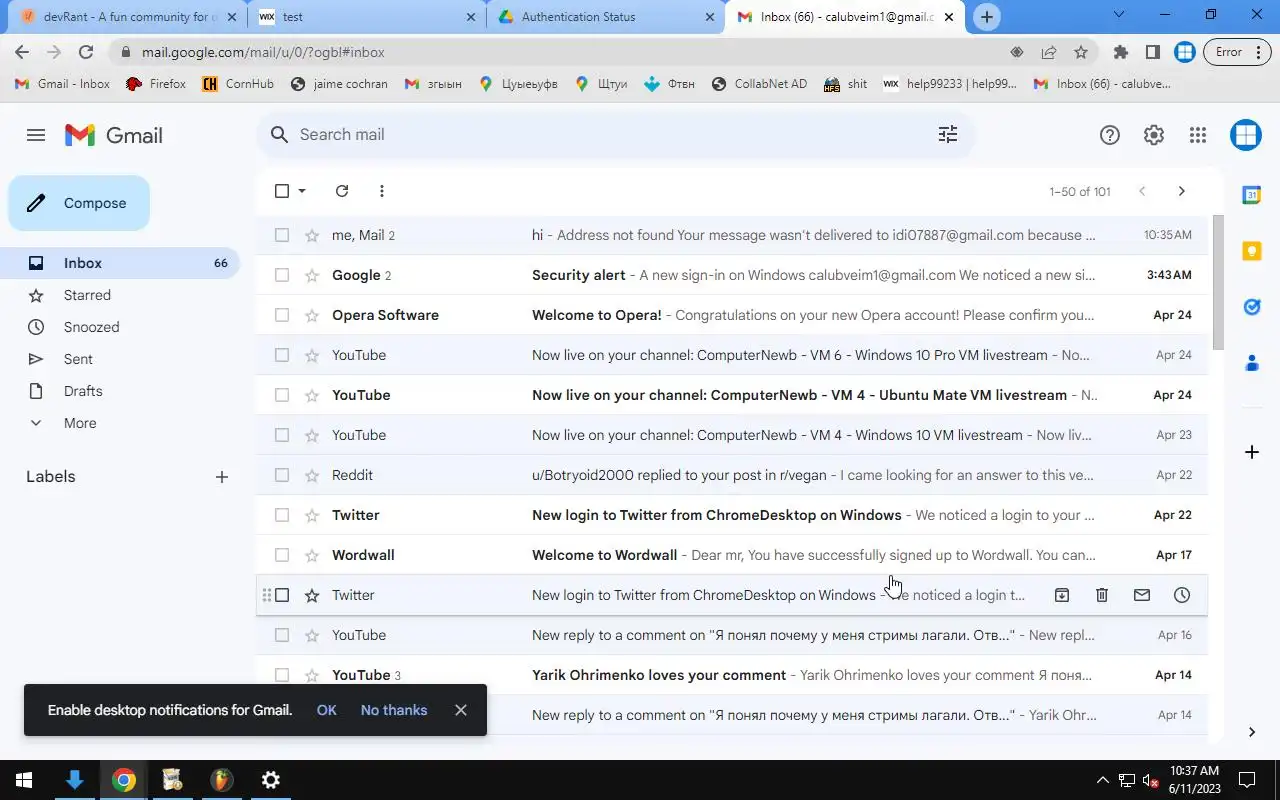This screenshot has height=800, width=1280.
Task: Open the Welcome to Opera! email
Action: [x=731, y=315]
